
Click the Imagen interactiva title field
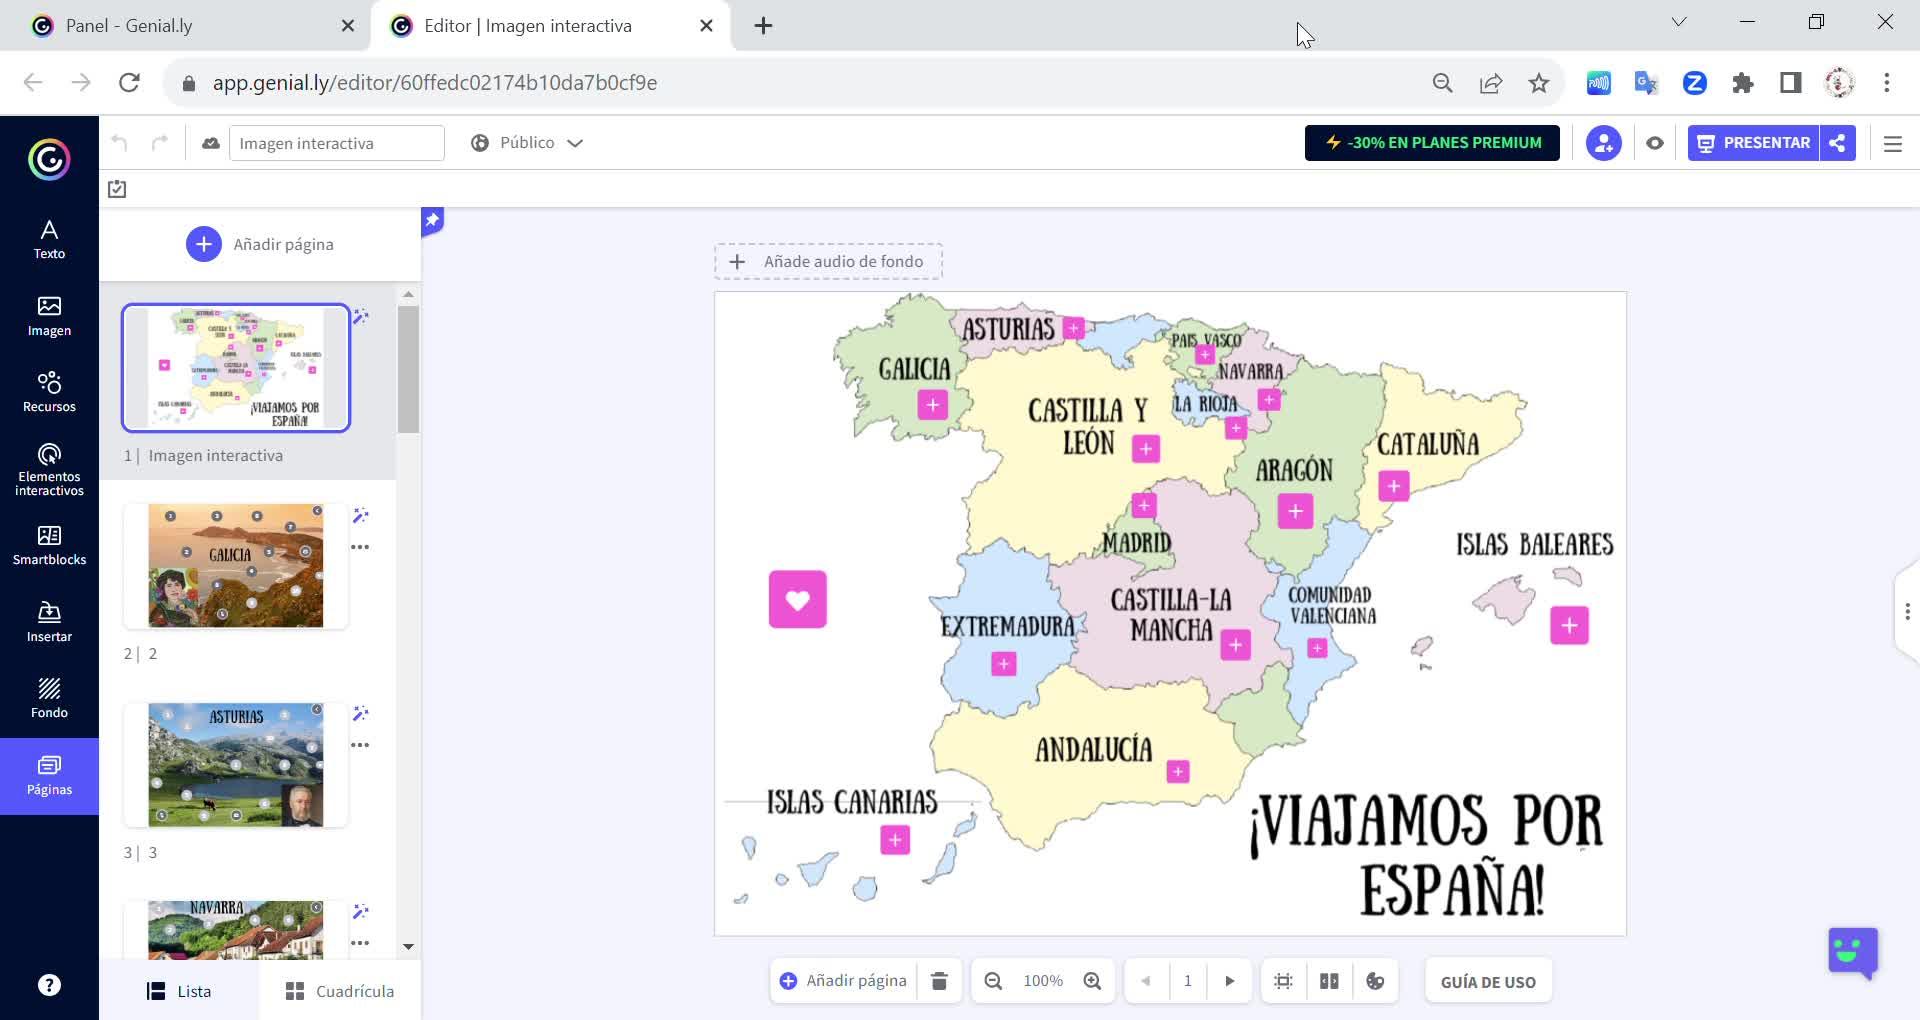[337, 143]
